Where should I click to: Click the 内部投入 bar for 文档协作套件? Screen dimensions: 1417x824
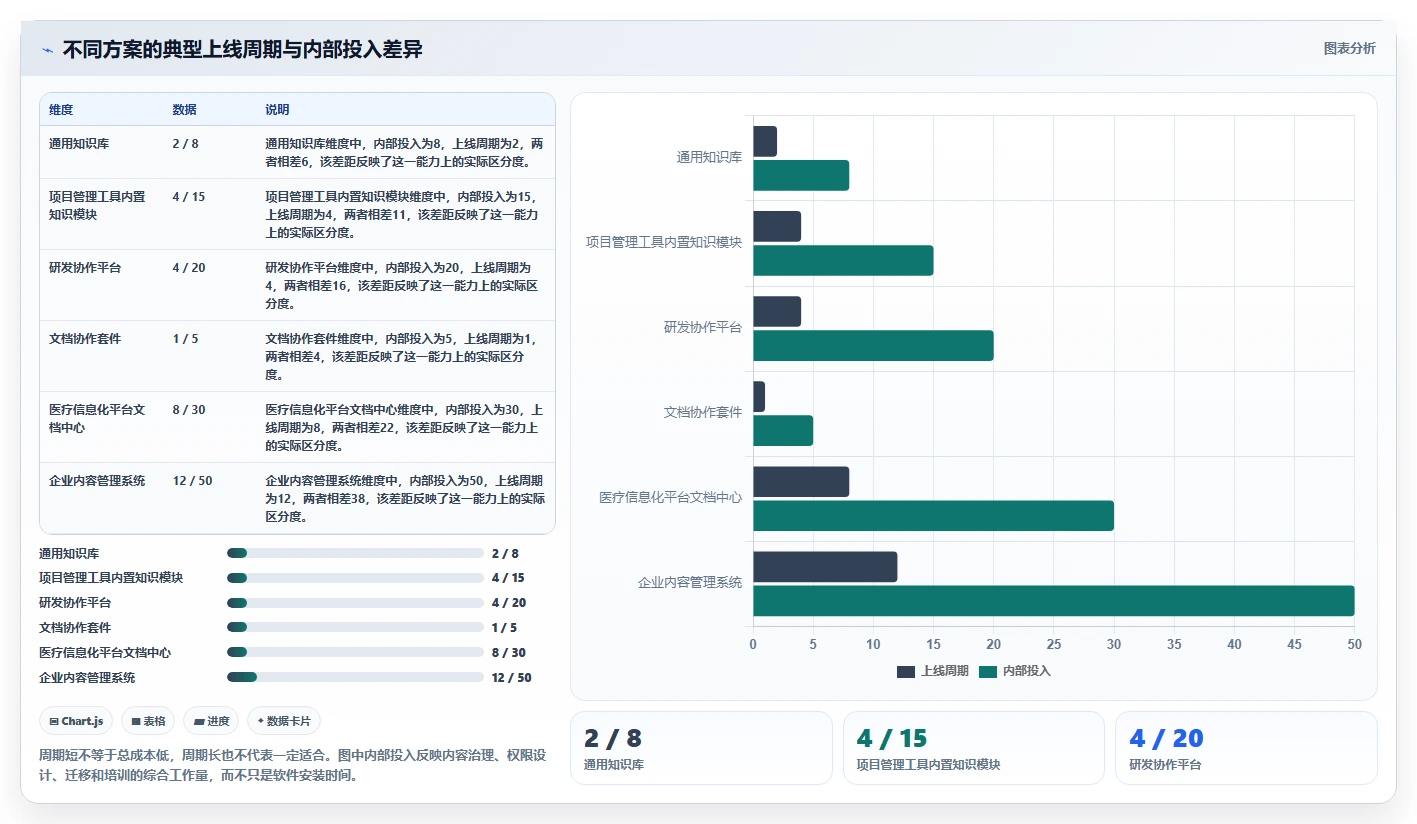tap(783, 430)
